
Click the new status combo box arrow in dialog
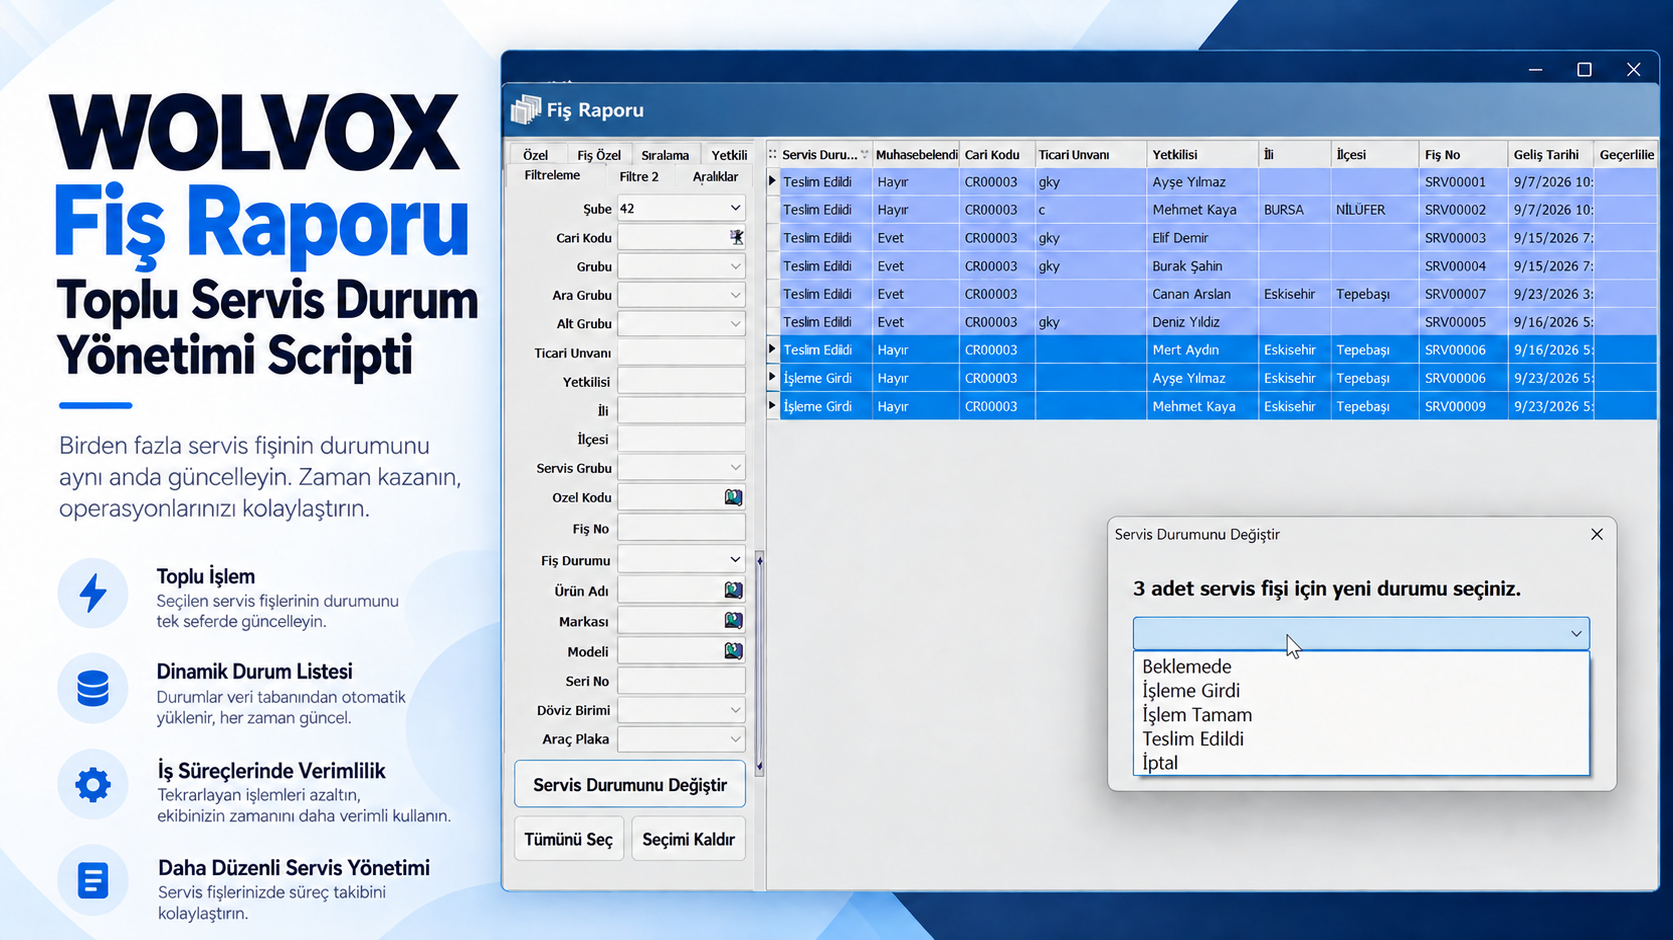(x=1576, y=633)
